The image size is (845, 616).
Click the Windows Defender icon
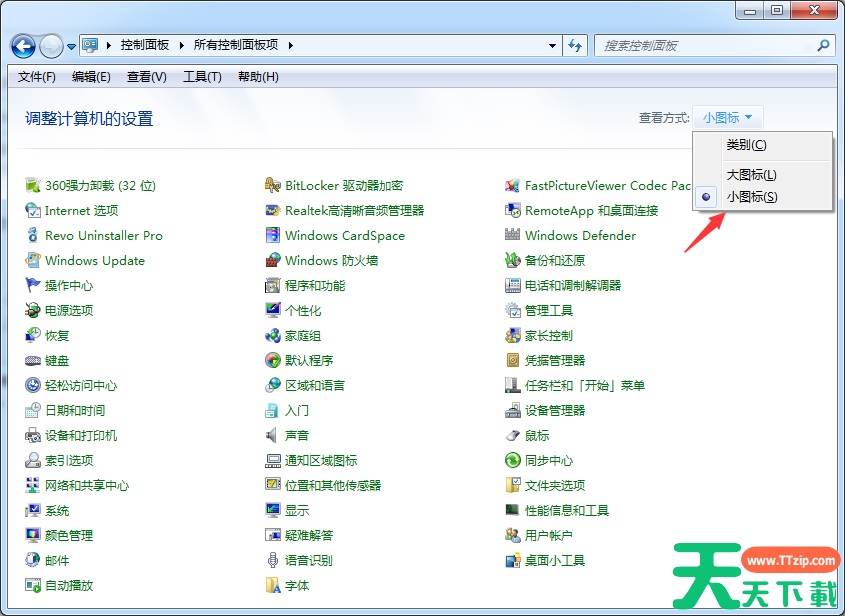coord(512,236)
